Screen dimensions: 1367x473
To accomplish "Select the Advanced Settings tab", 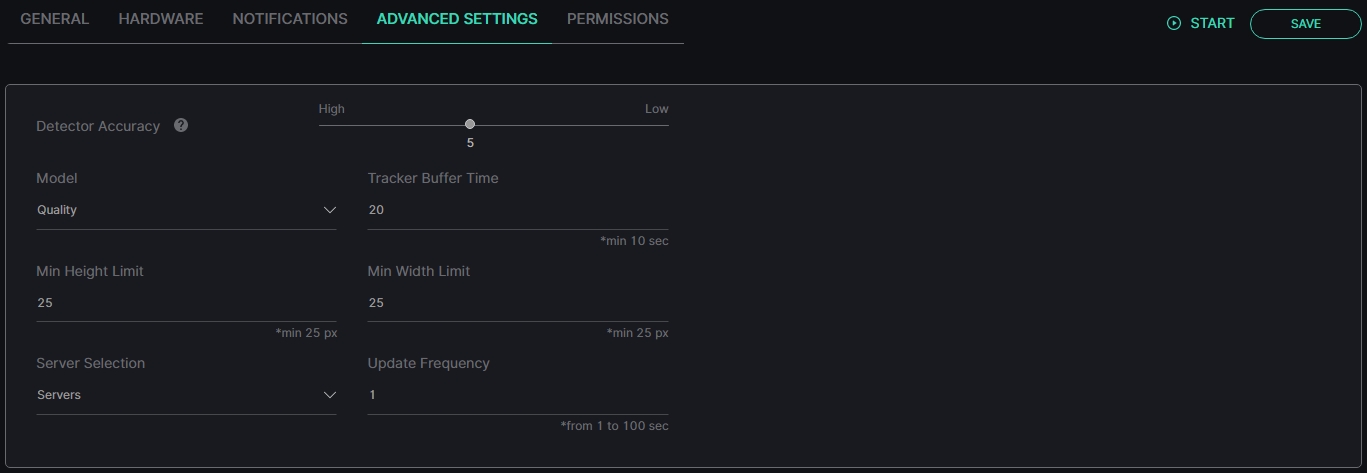I will [457, 19].
